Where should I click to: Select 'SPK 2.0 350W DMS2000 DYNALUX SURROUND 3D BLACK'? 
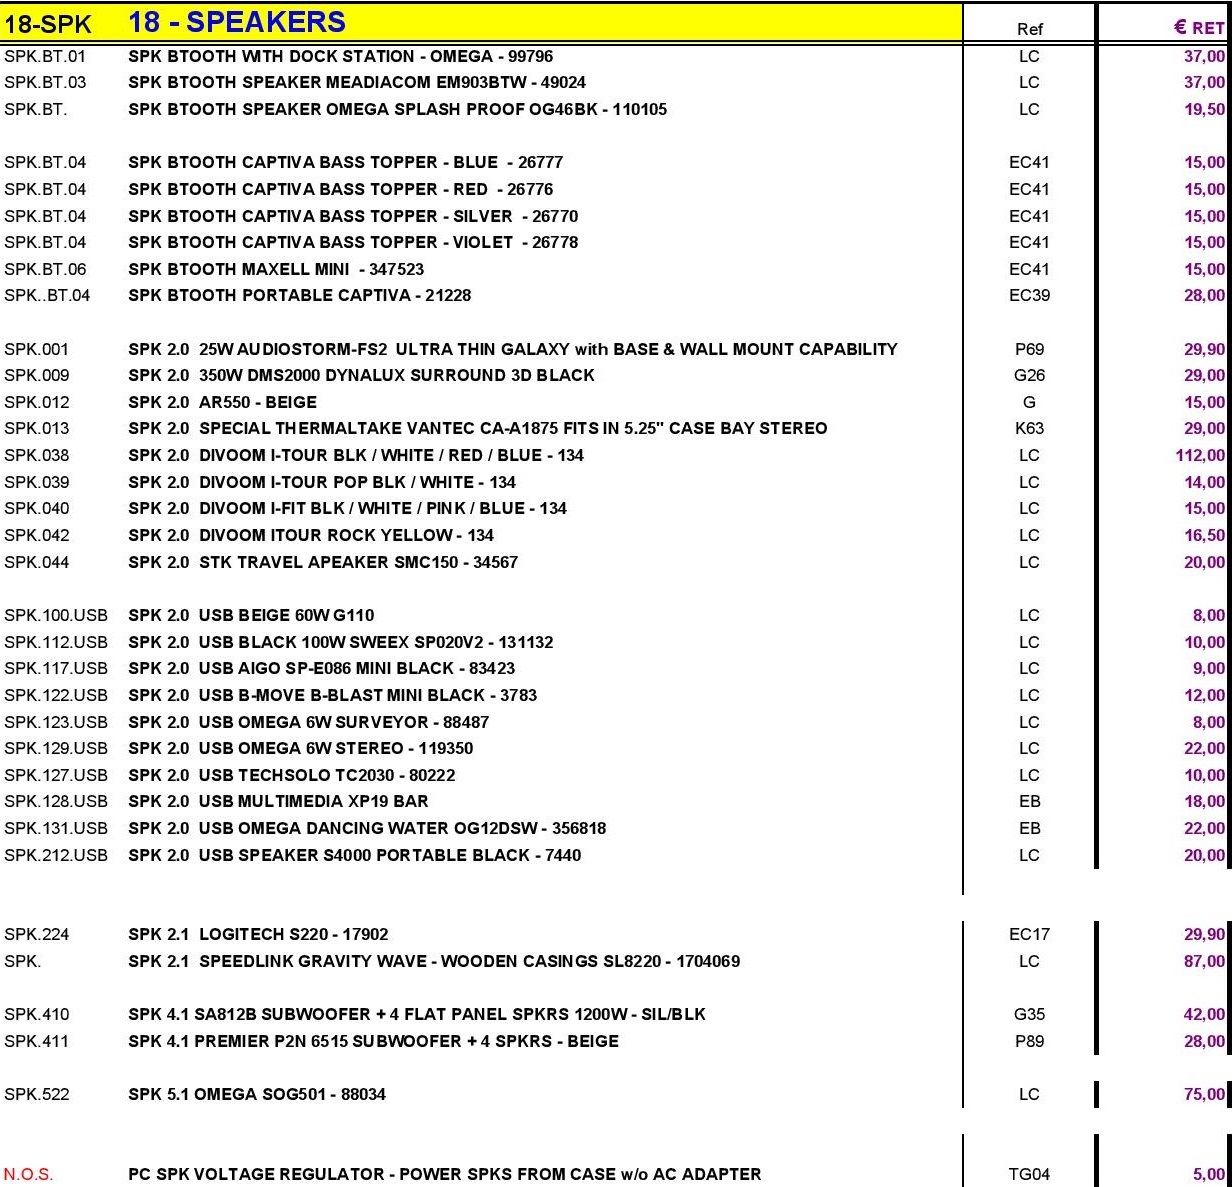(x=361, y=375)
